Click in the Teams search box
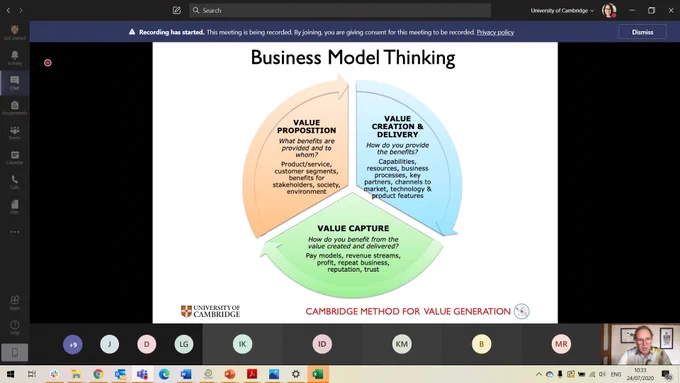The width and height of the screenshot is (680, 383). pyautogui.click(x=340, y=10)
